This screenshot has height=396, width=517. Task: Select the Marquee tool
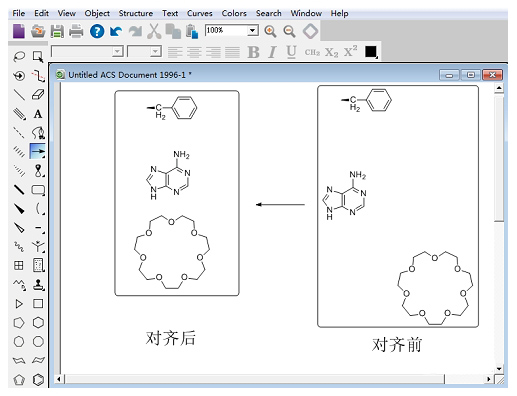38,57
